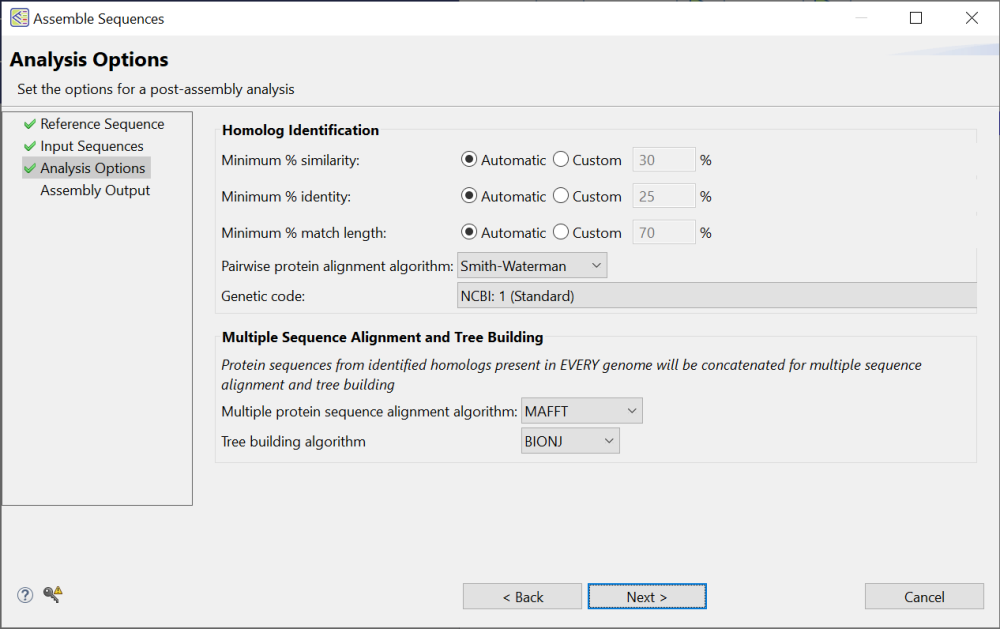Click checkmark next to Analysis Options step
The height and width of the screenshot is (629, 1000).
pyautogui.click(x=30, y=167)
